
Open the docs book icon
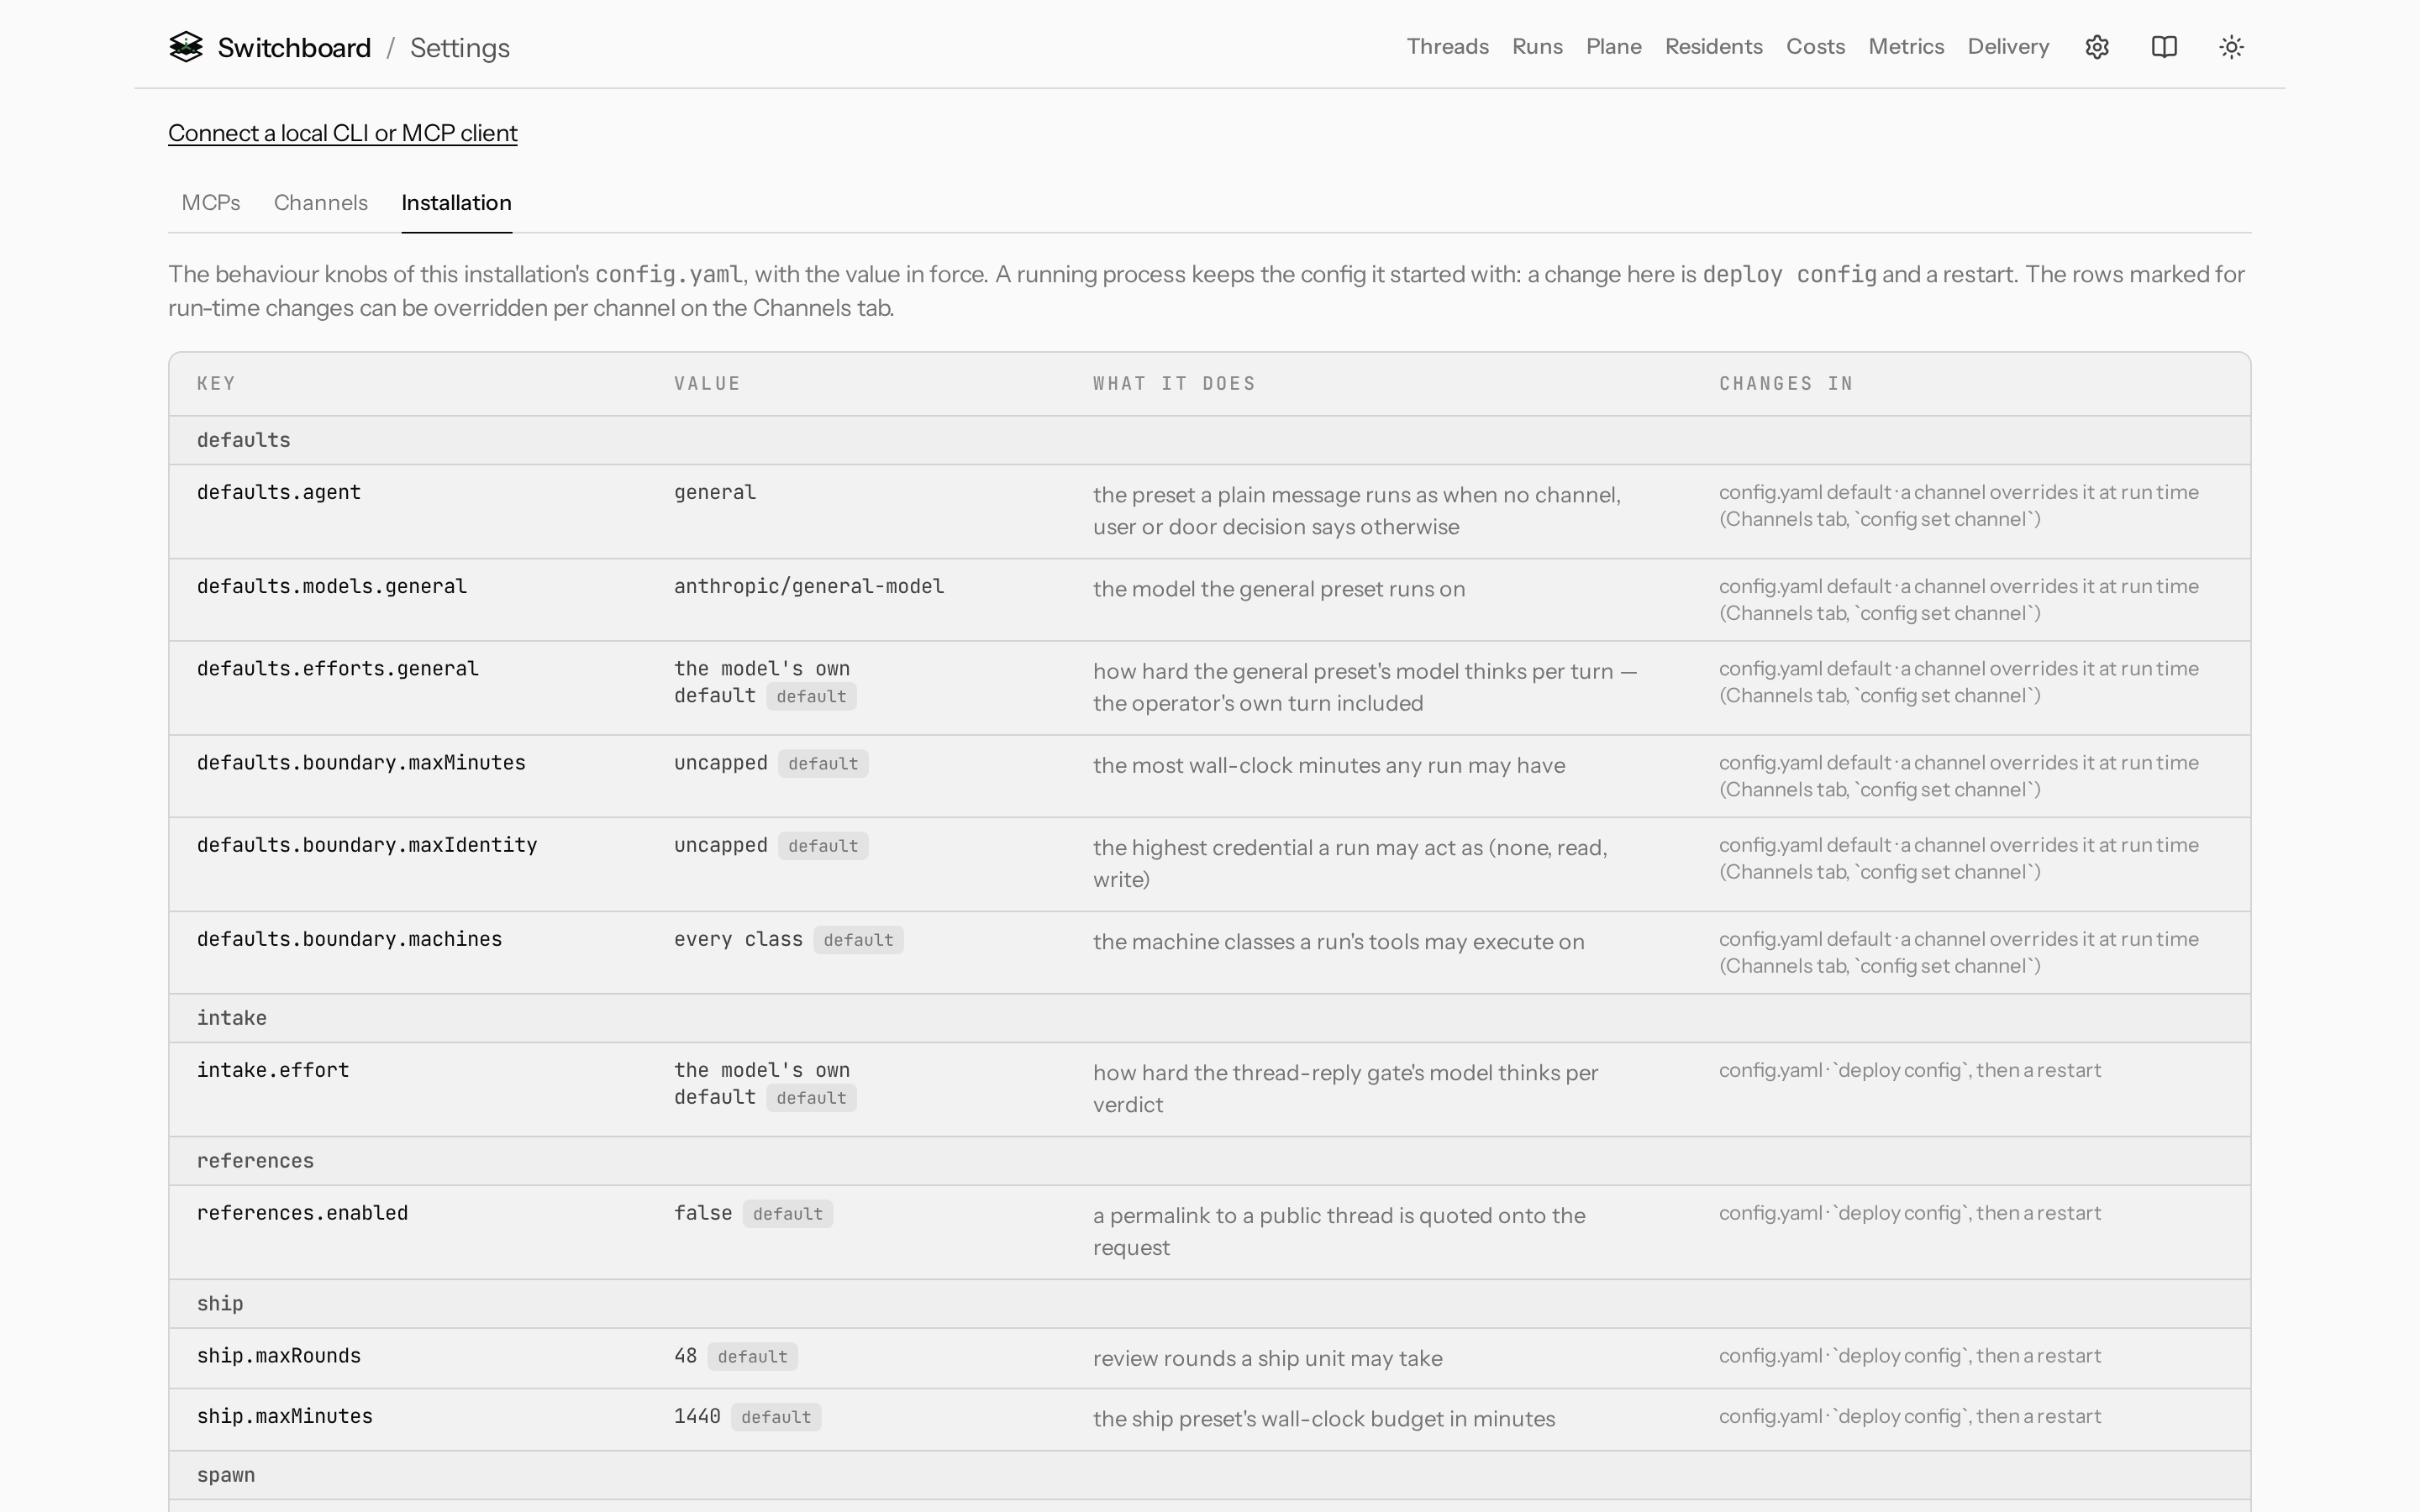click(2164, 47)
